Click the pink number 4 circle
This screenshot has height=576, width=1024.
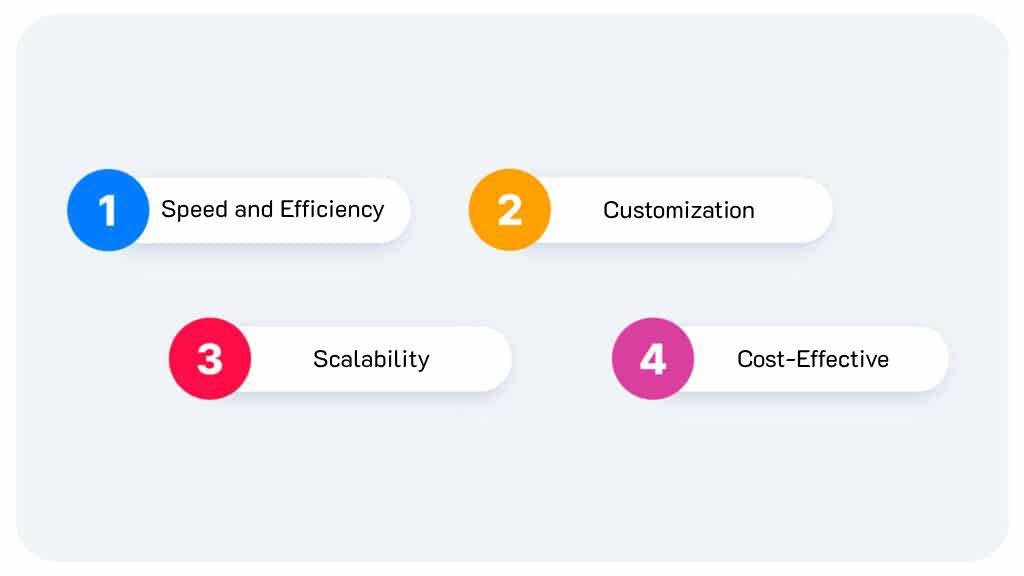(652, 359)
